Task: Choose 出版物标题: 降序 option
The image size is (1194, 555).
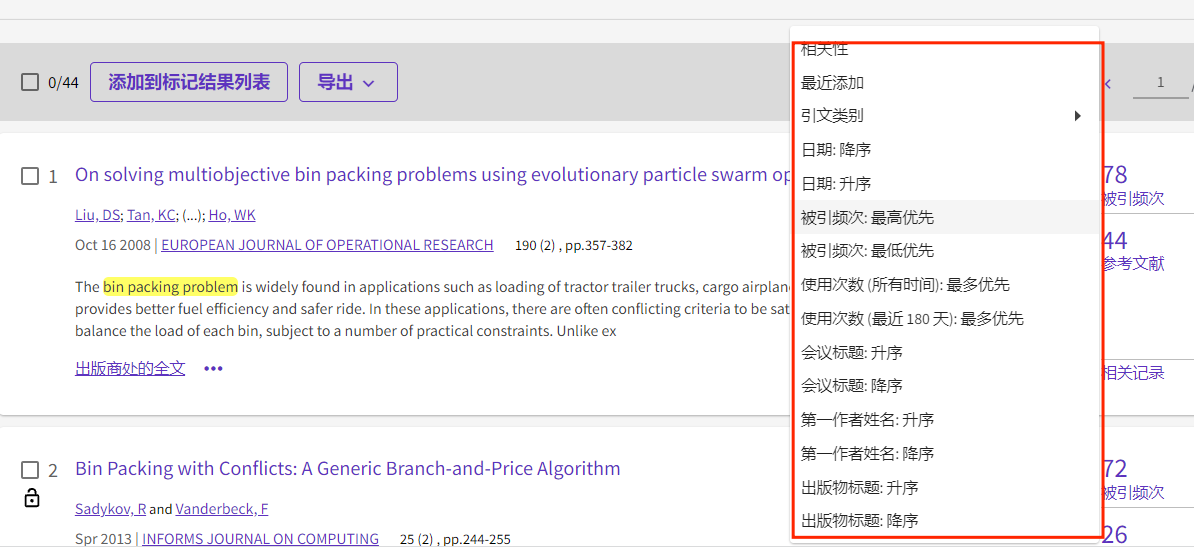Action: [x=946, y=521]
